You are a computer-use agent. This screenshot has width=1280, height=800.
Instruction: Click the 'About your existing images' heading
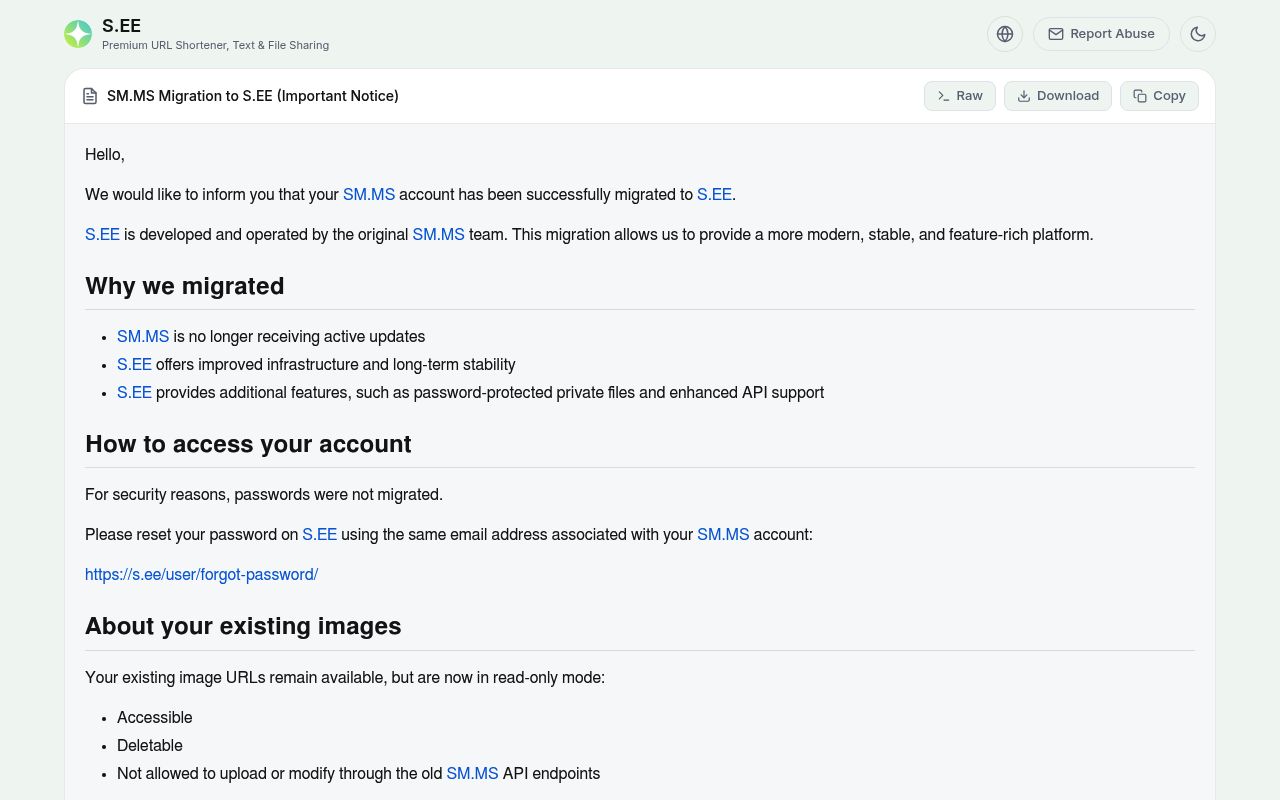tap(243, 626)
